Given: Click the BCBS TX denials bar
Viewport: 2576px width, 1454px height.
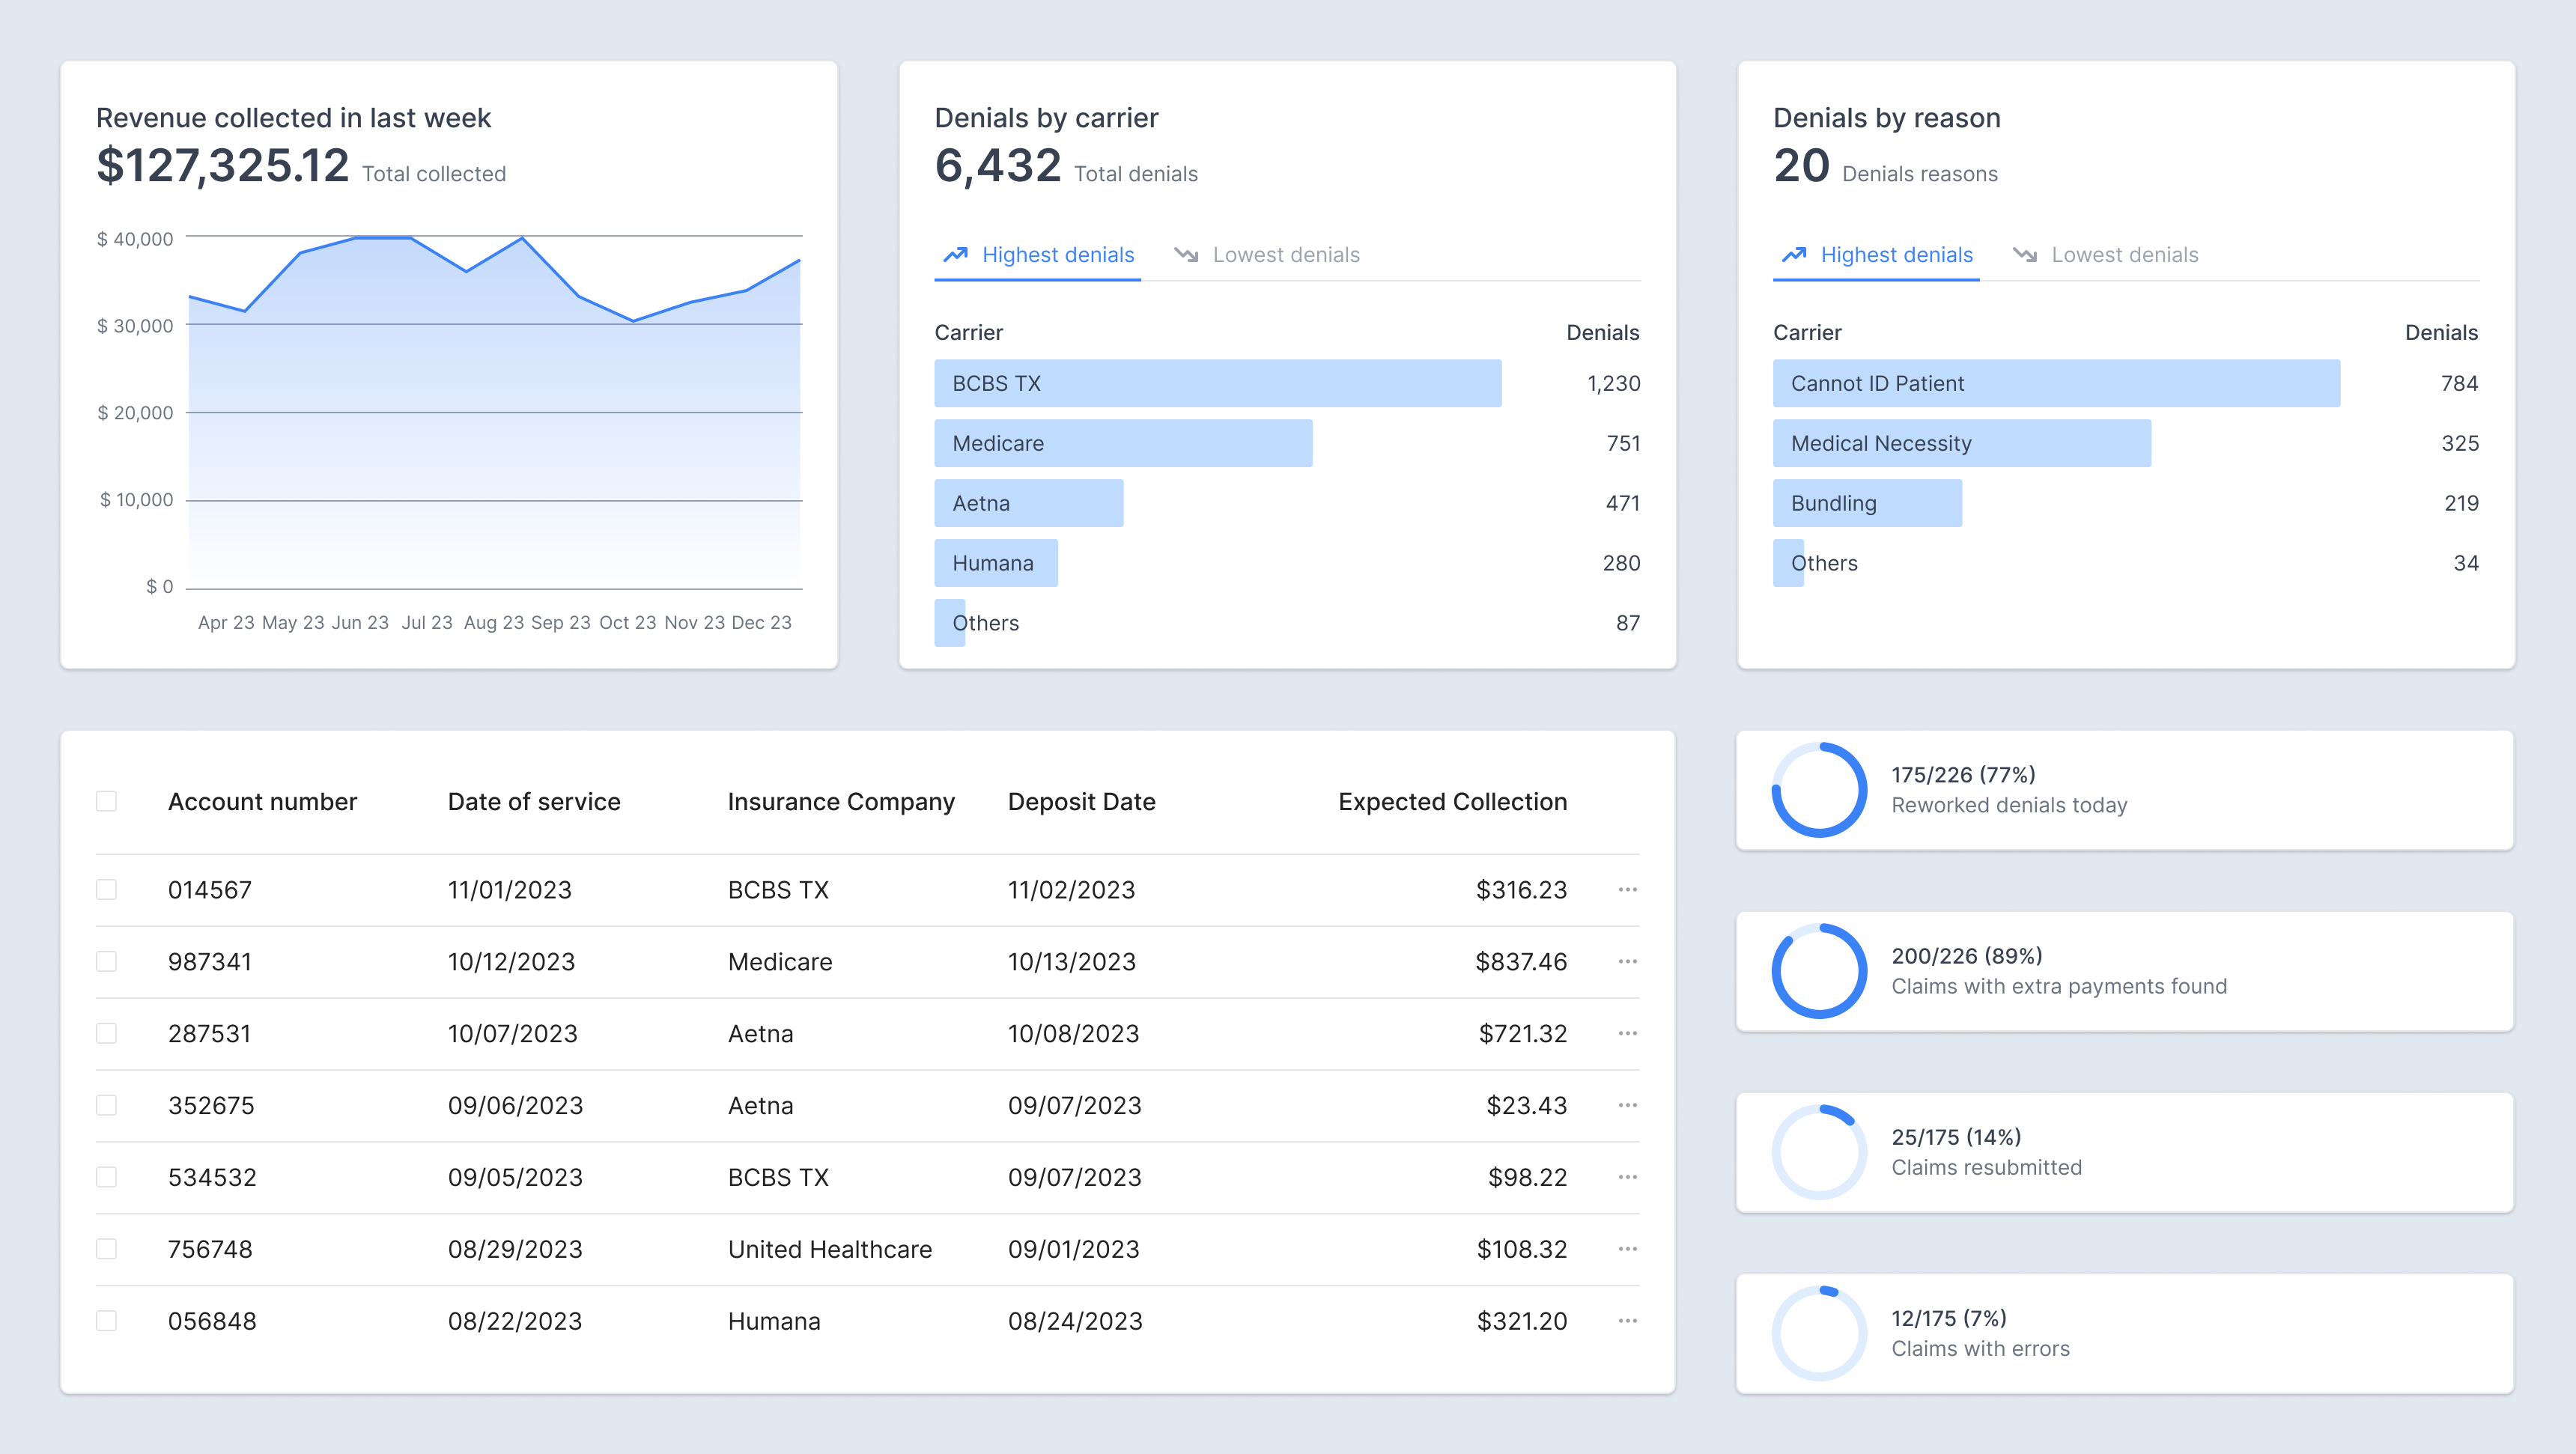Looking at the screenshot, I should click(x=1218, y=384).
